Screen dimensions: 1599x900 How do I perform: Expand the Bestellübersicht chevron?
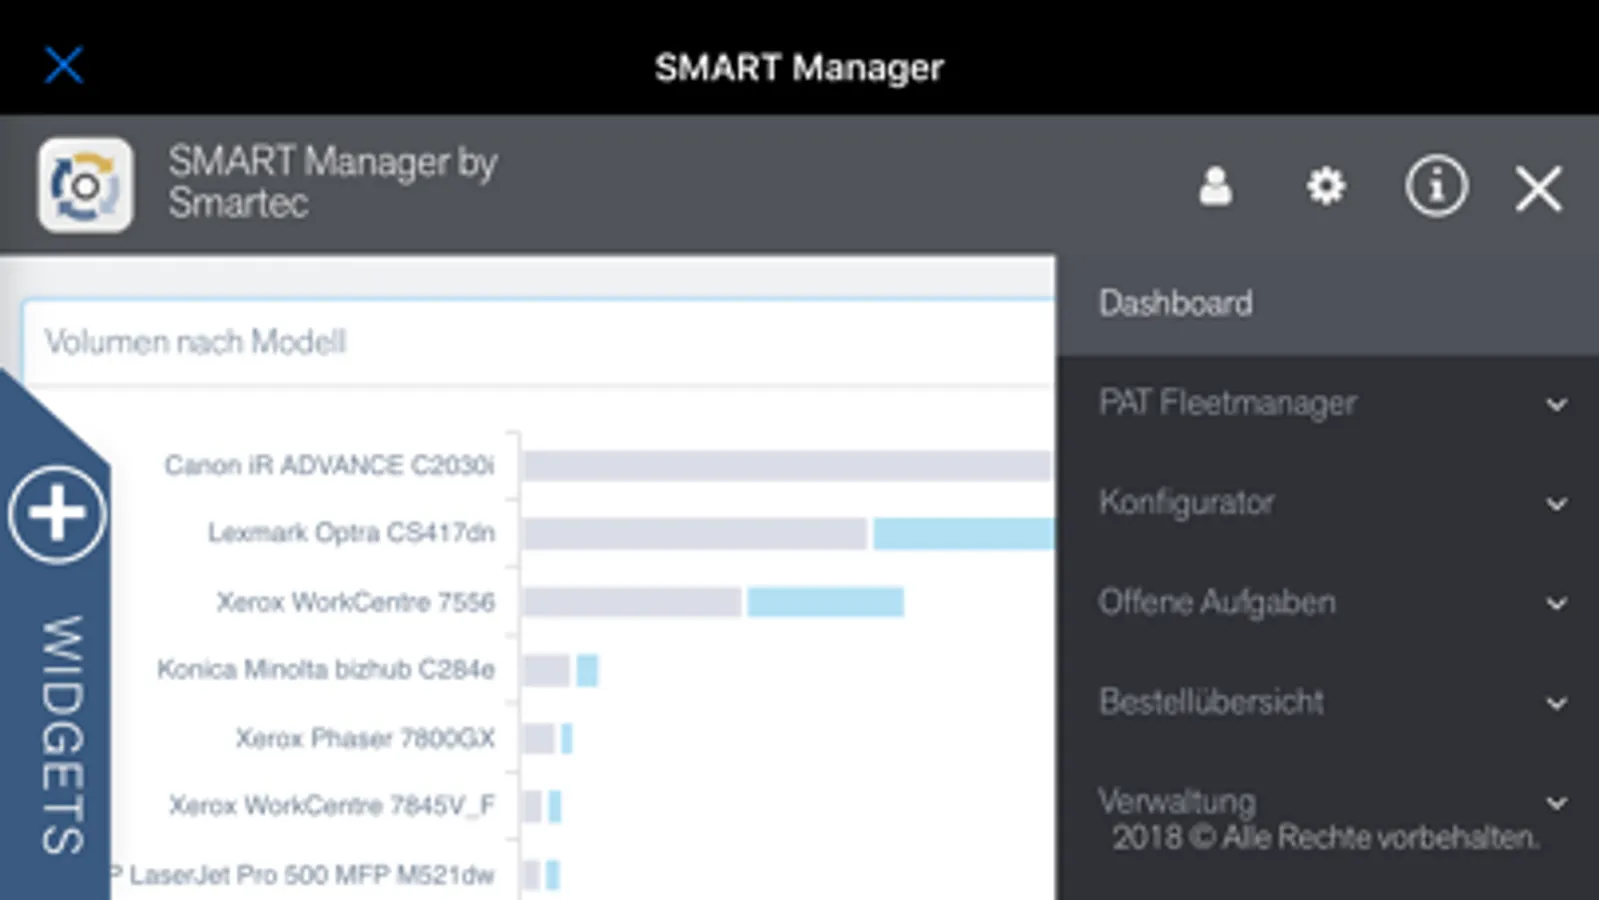1556,704
